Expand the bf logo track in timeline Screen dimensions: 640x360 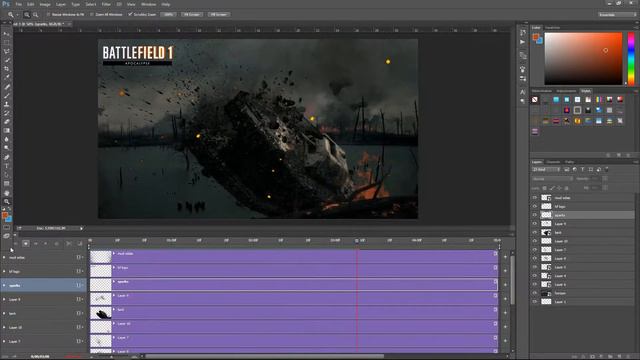coord(4,271)
